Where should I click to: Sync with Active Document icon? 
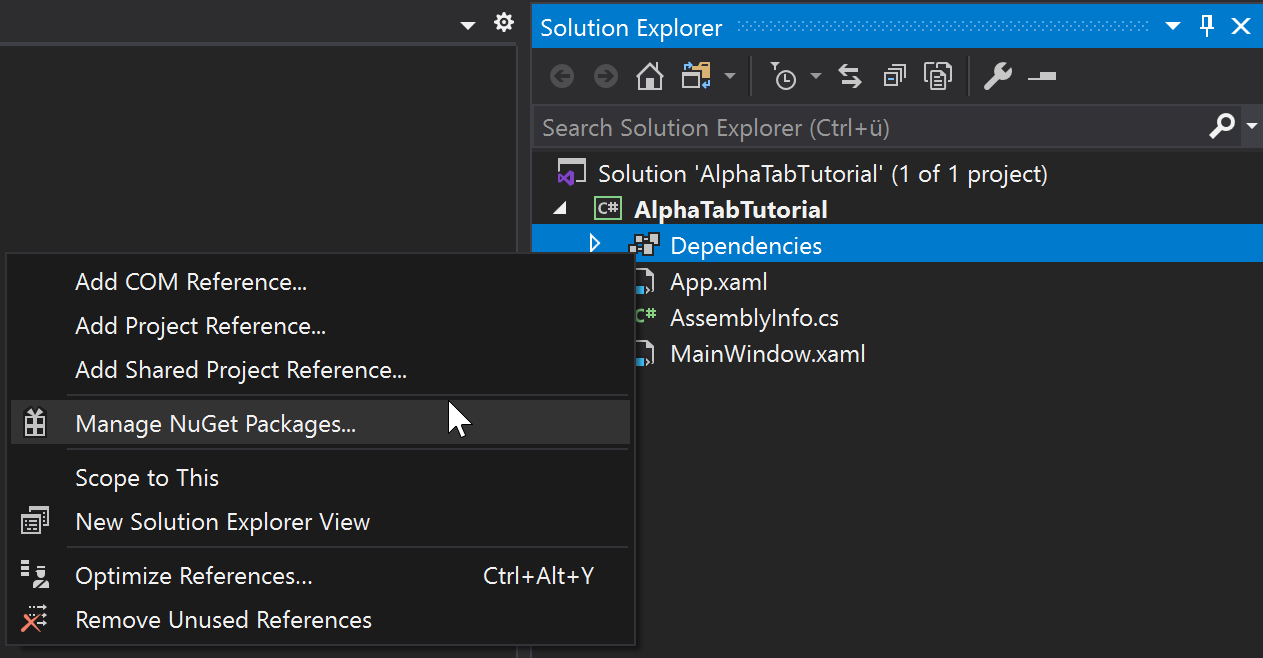tap(850, 77)
